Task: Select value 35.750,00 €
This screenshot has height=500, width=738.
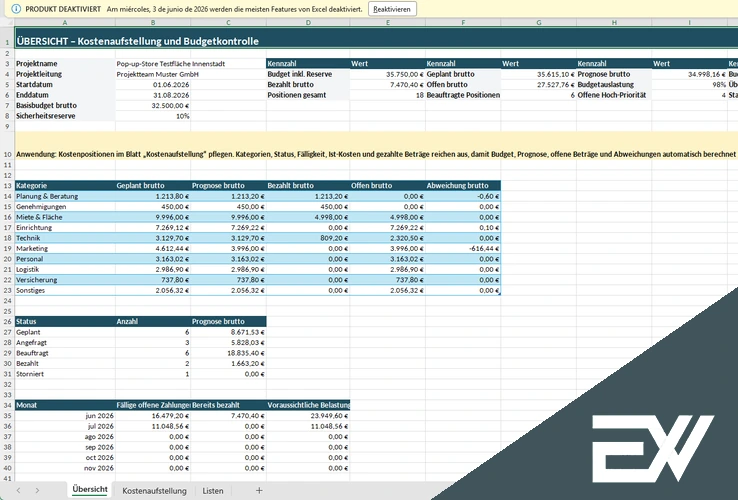Action: pos(388,74)
